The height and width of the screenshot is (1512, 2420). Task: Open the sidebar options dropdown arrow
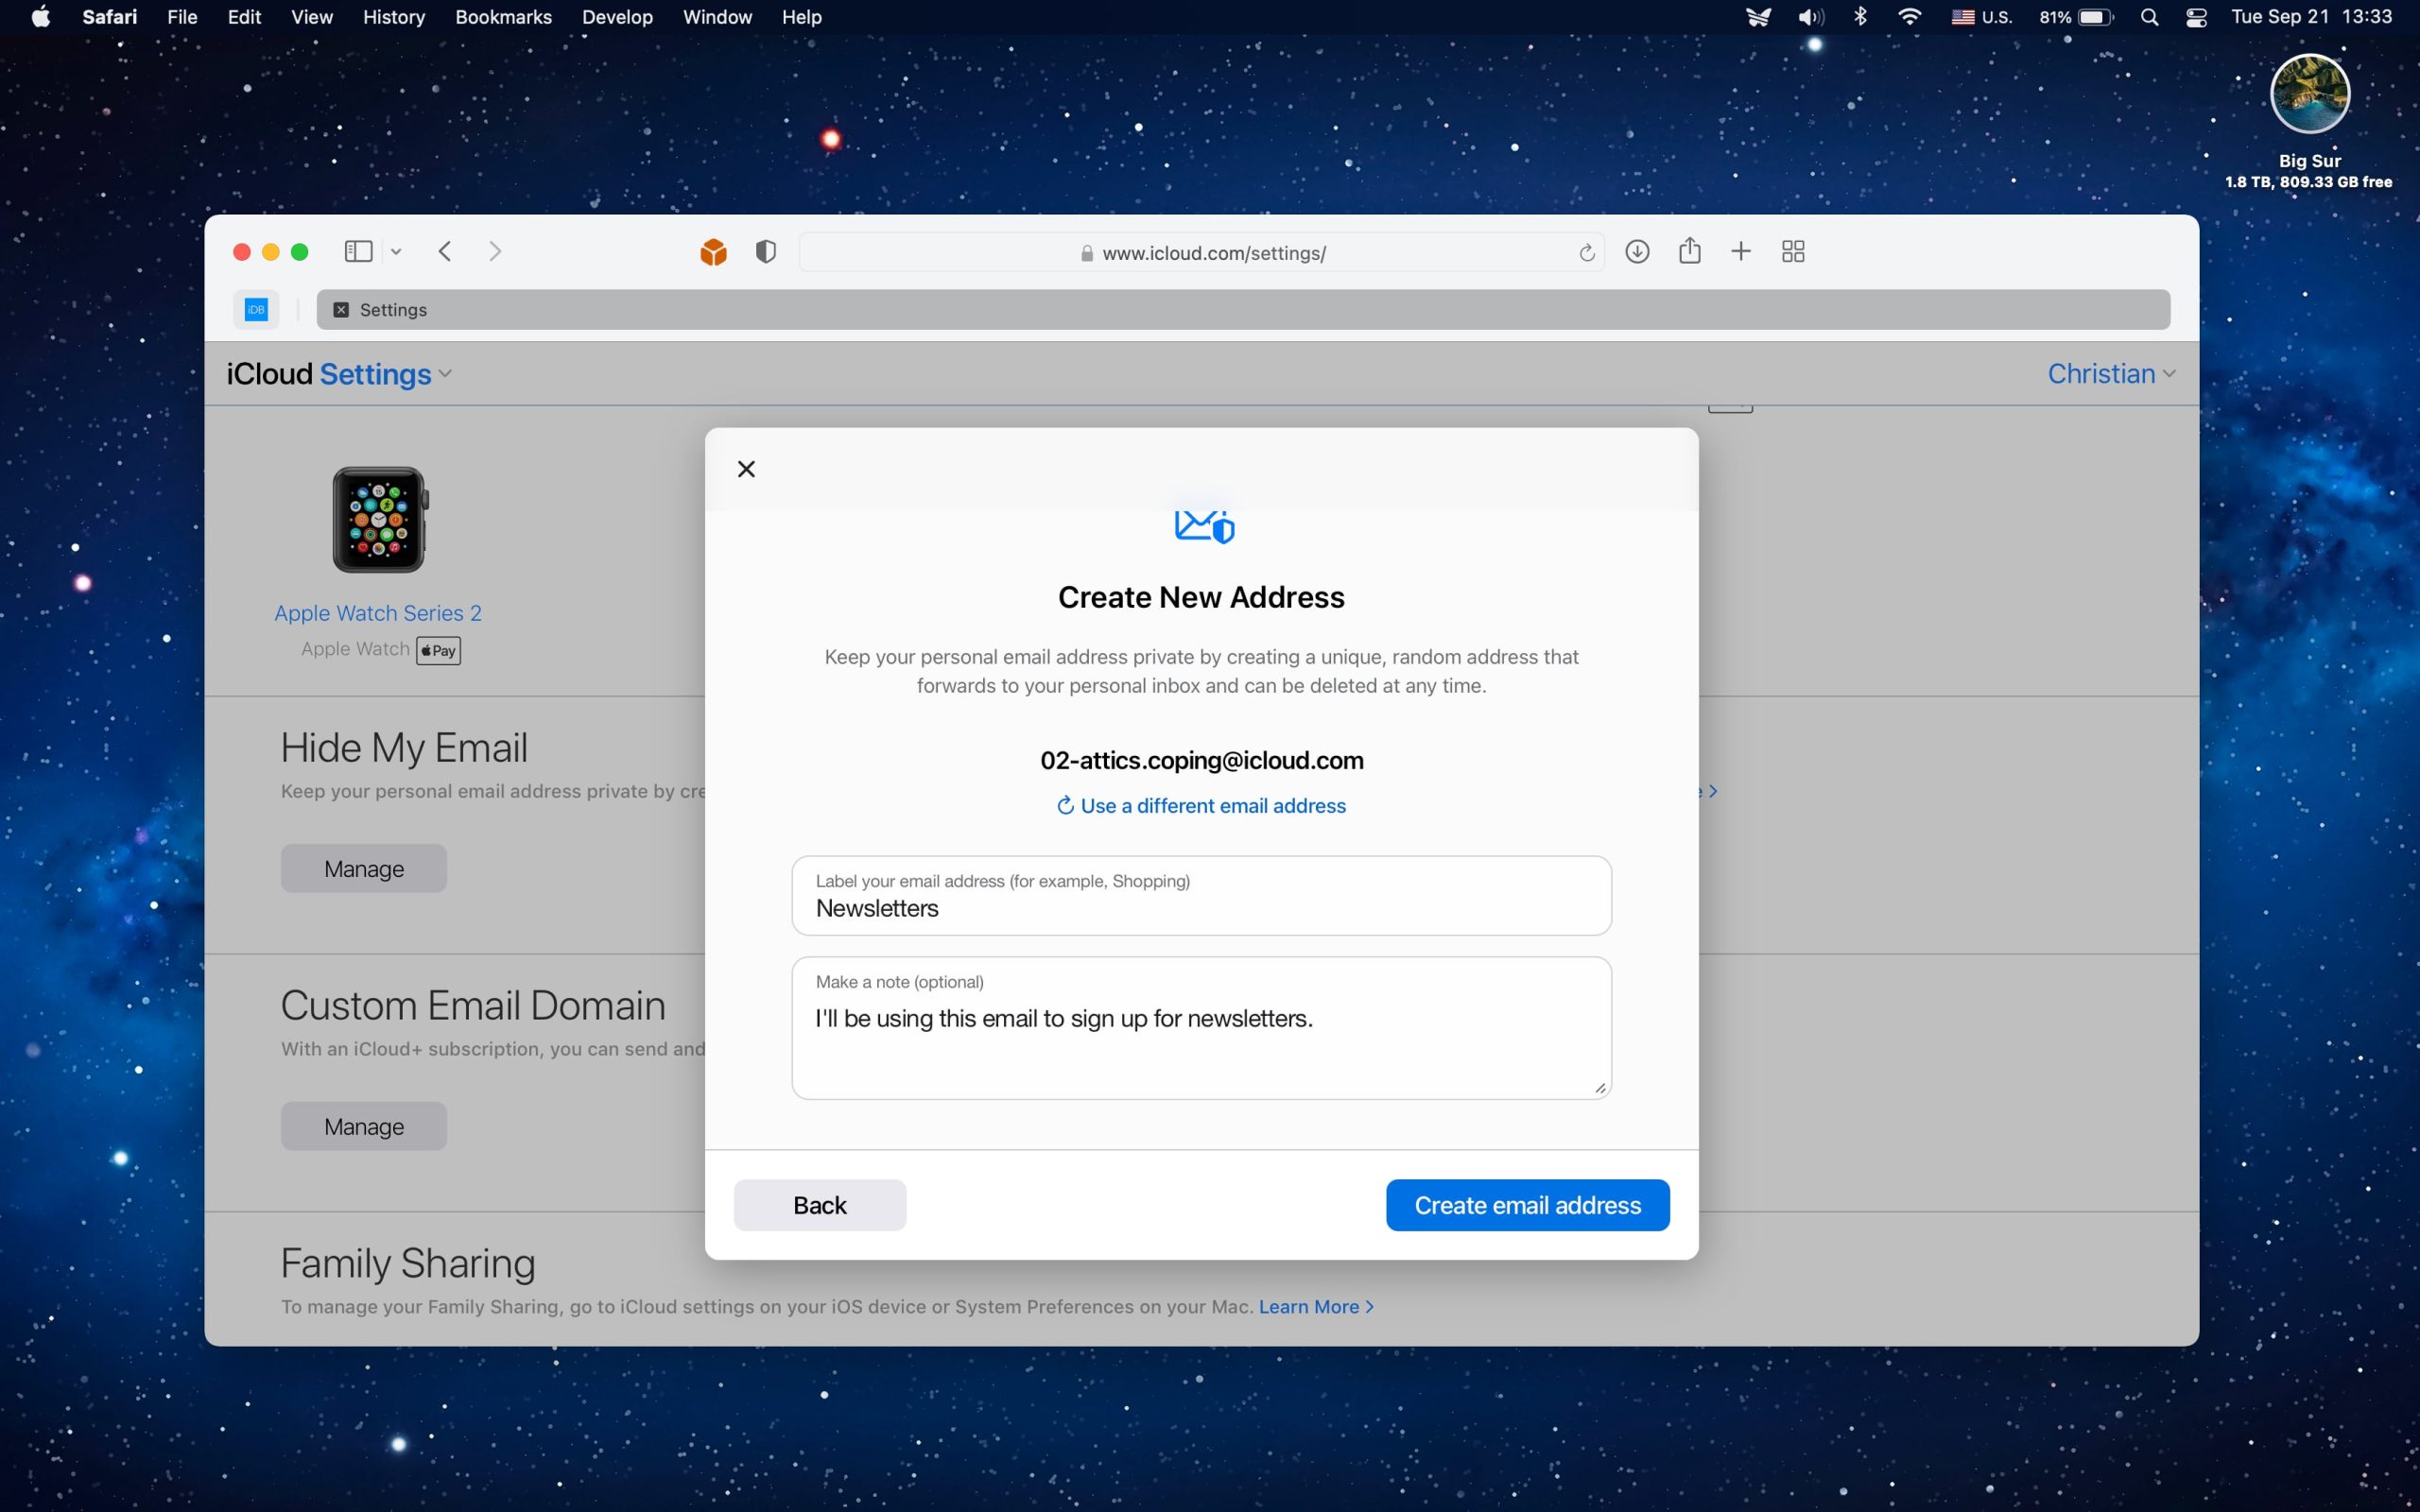(x=396, y=252)
